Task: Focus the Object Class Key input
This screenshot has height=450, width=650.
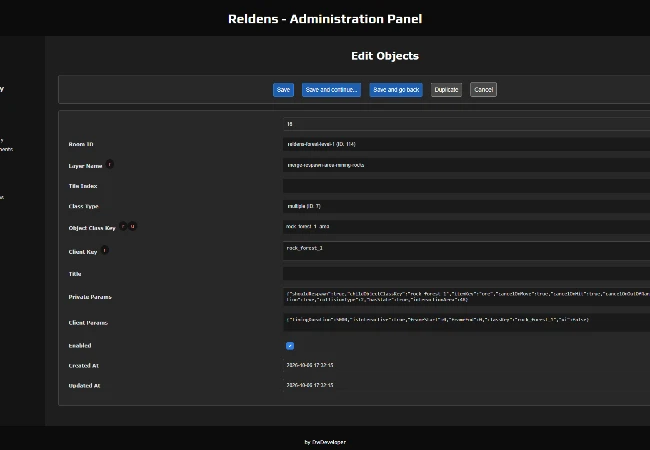Action: (x=466, y=227)
